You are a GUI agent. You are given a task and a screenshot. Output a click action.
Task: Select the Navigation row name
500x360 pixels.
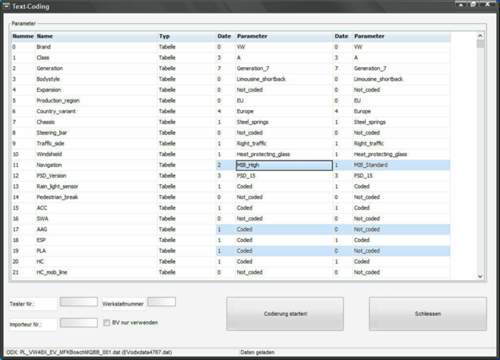pos(49,165)
